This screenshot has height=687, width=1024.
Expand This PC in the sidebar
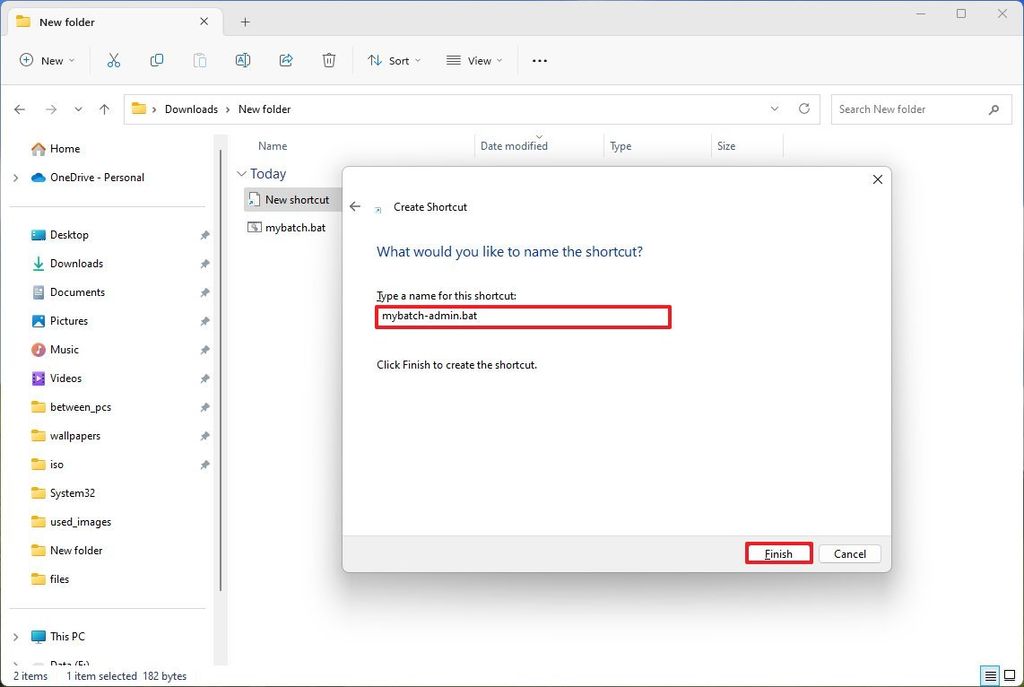pos(15,636)
